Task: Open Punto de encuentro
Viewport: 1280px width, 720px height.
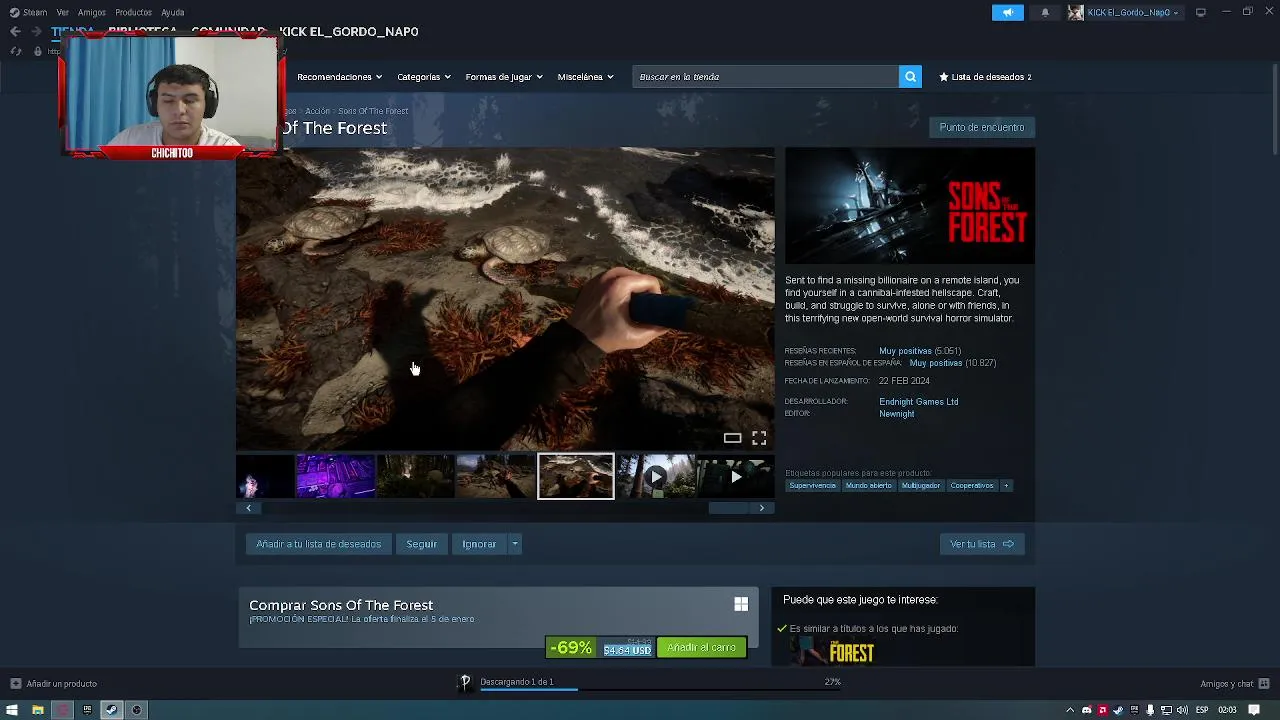Action: coord(982,127)
